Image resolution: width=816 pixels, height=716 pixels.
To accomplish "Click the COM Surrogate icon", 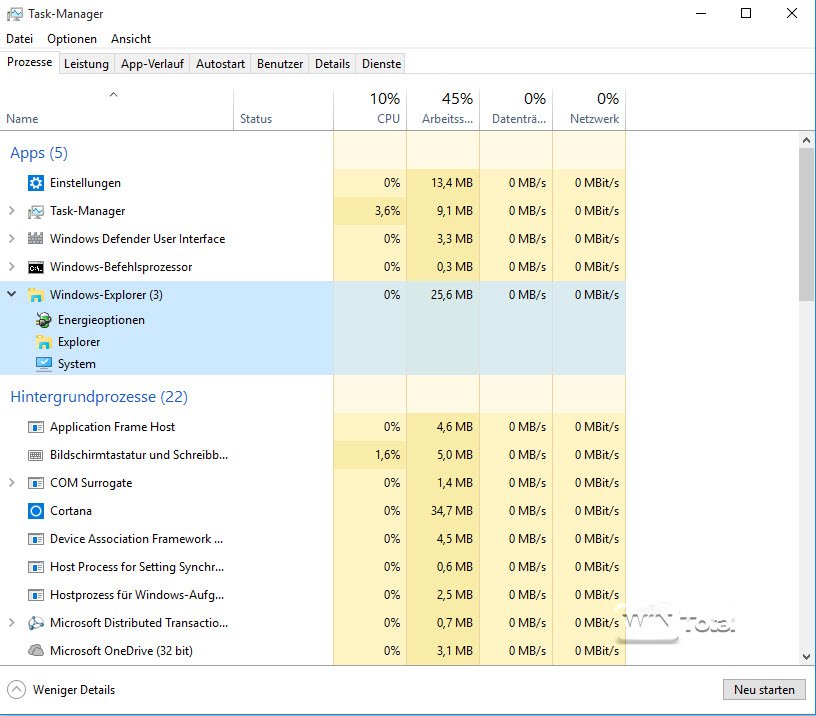I will [35, 483].
